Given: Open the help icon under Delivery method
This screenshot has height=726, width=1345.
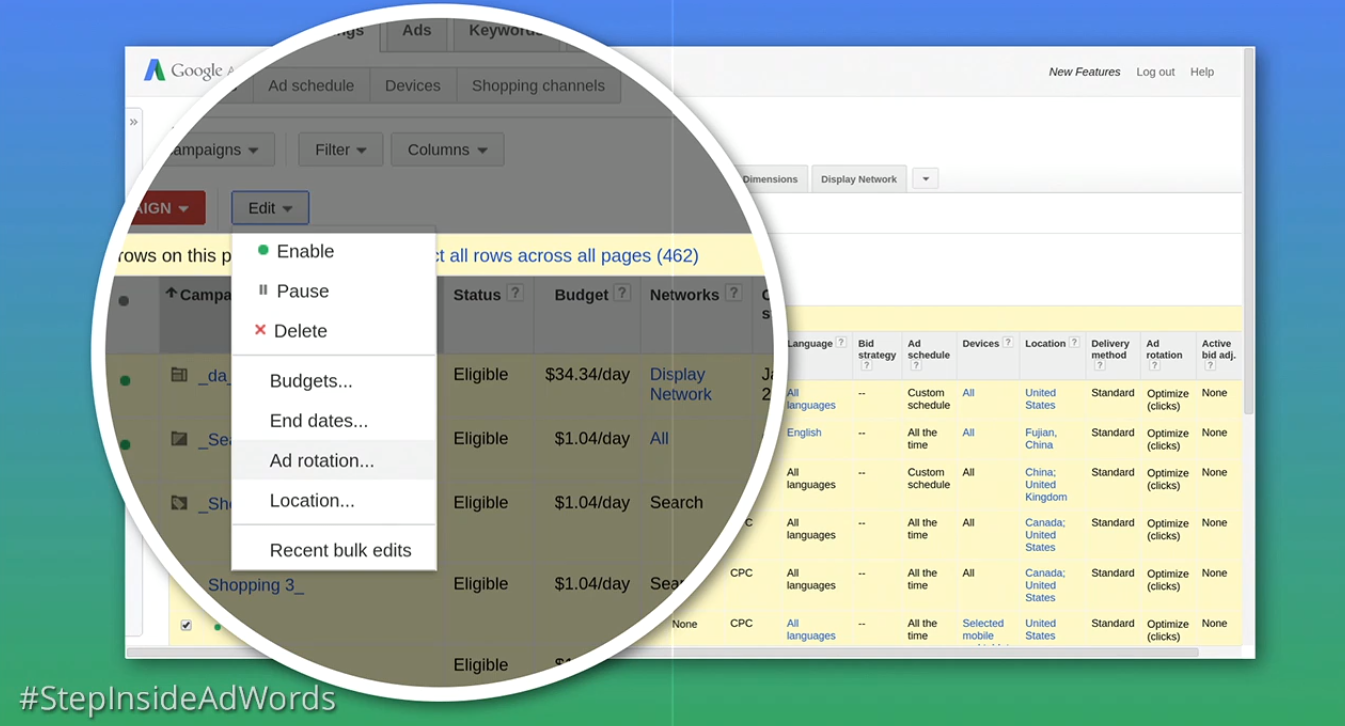Looking at the screenshot, I should coord(1099,366).
